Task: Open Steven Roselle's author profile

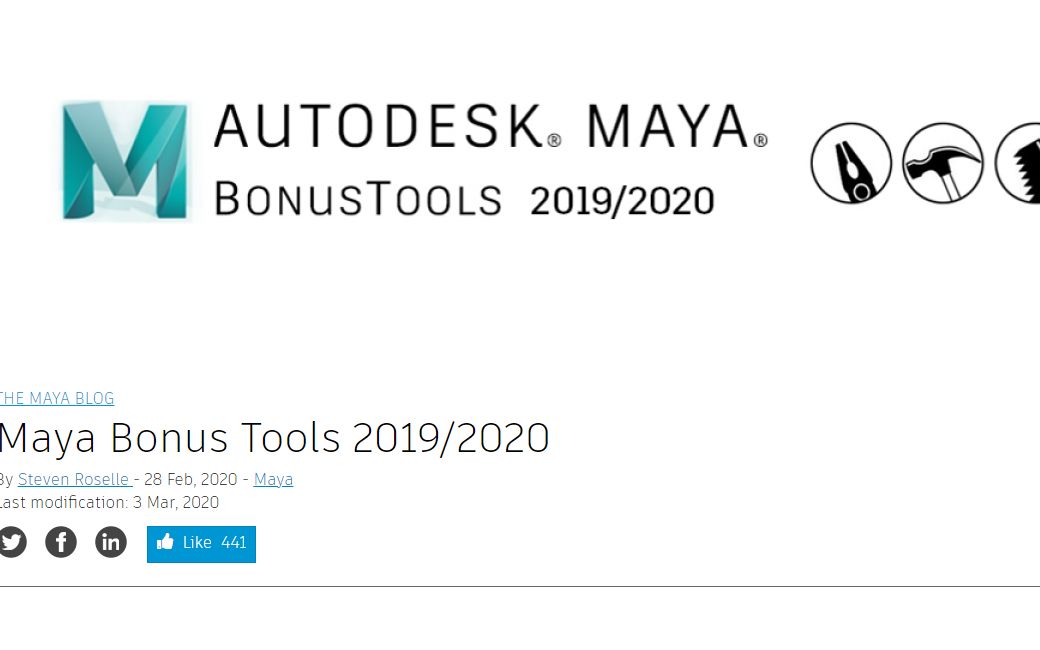Action: coord(74,479)
